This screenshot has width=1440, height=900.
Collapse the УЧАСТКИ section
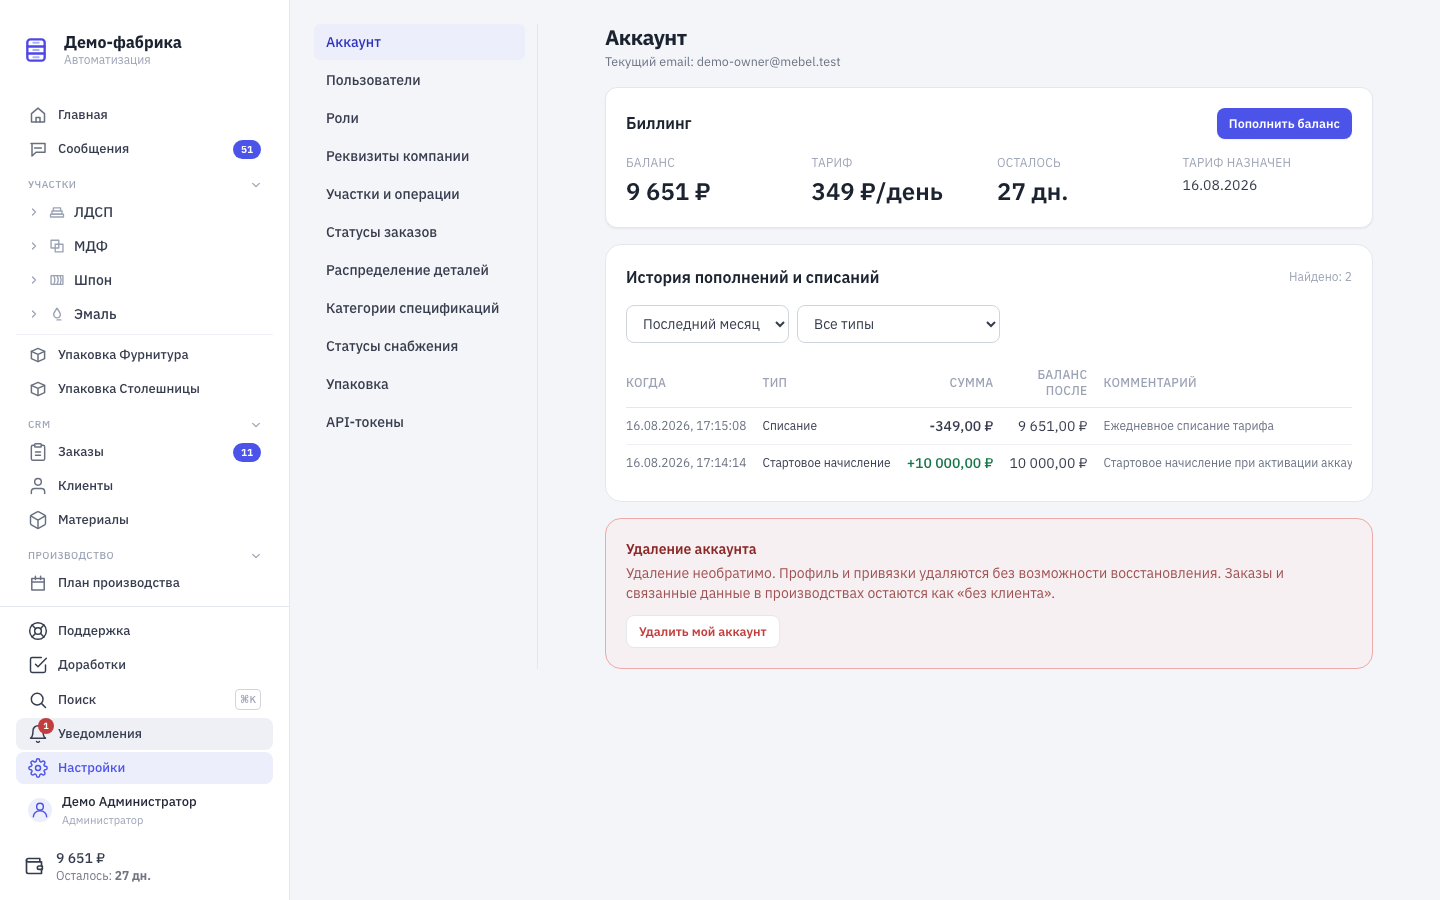tap(256, 185)
